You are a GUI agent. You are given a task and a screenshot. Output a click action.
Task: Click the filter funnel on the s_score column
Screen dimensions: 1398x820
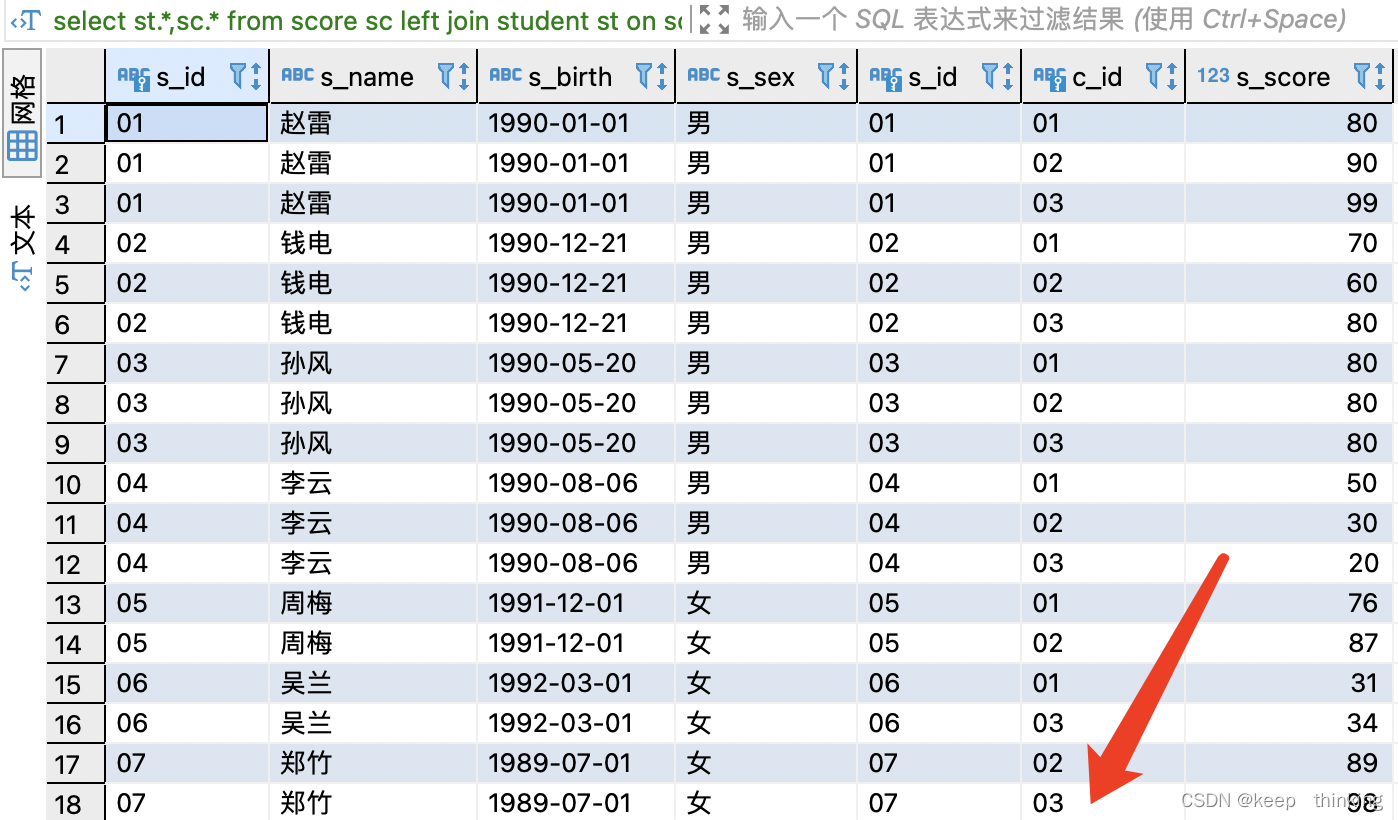coord(1360,76)
